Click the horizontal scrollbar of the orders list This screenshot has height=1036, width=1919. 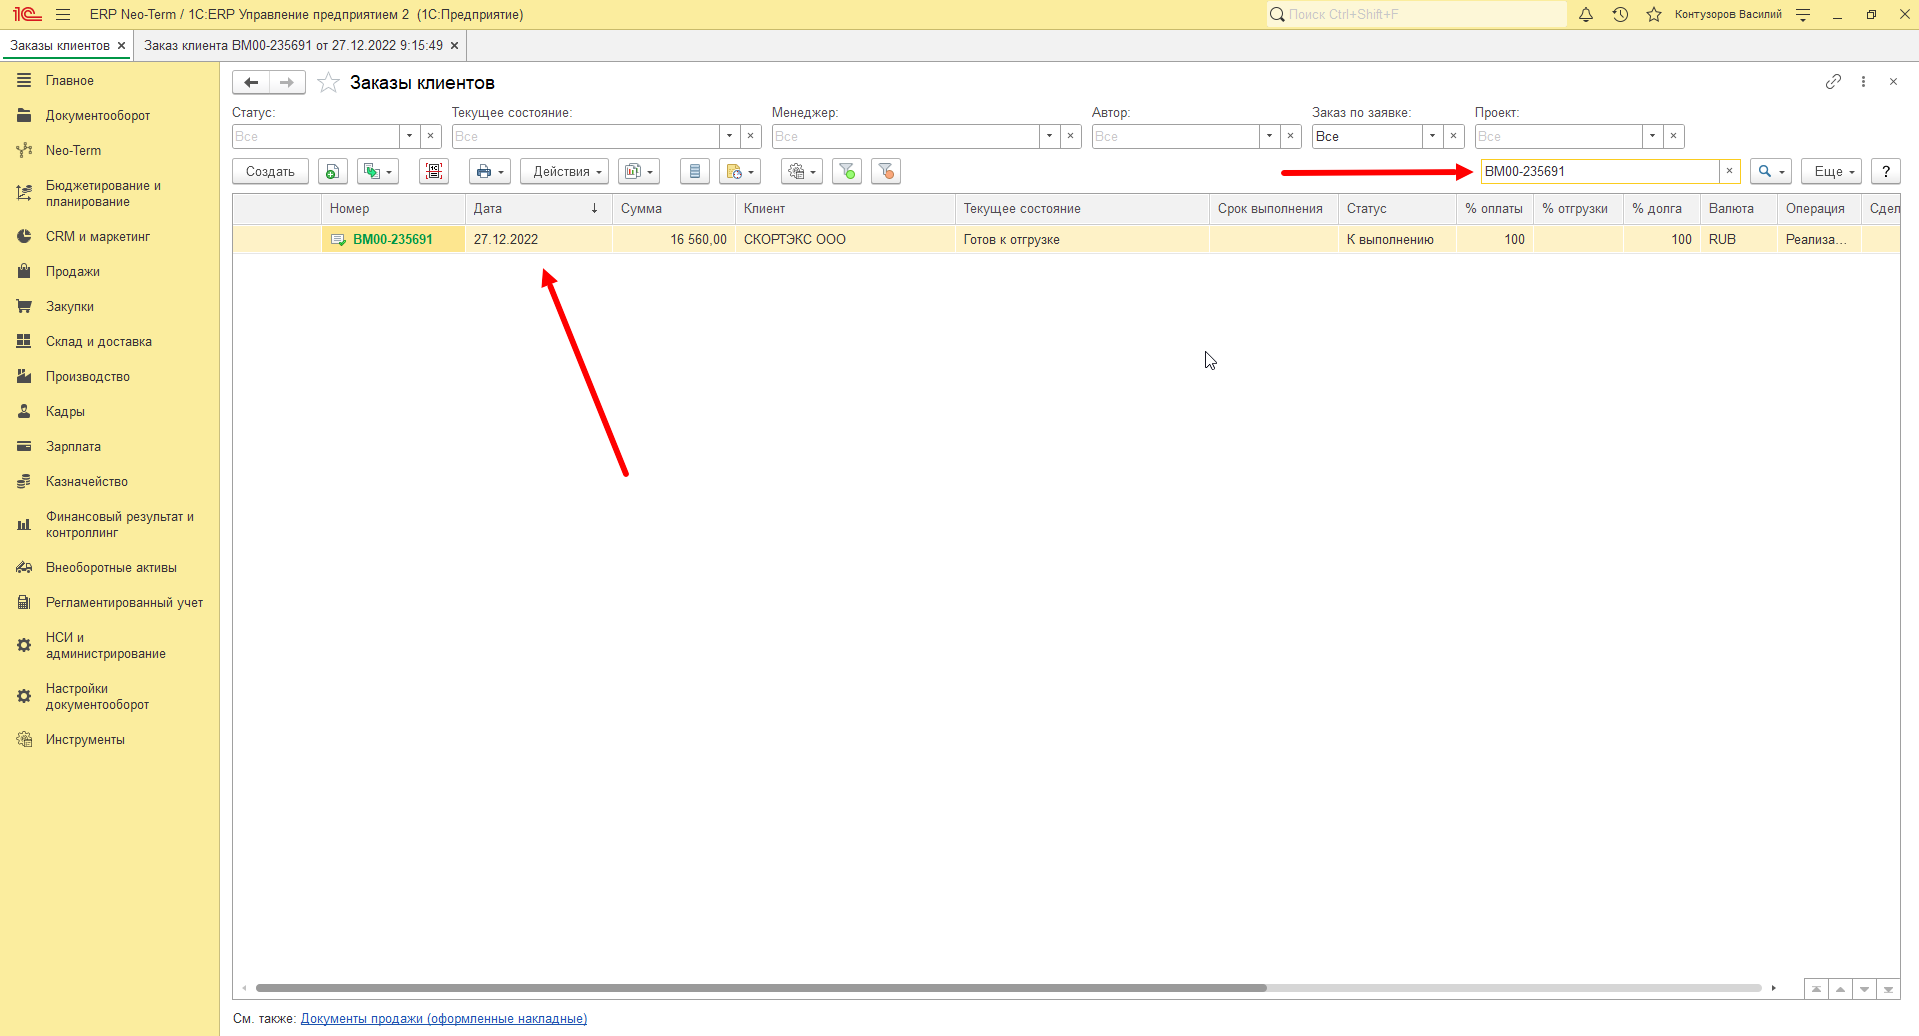761,988
